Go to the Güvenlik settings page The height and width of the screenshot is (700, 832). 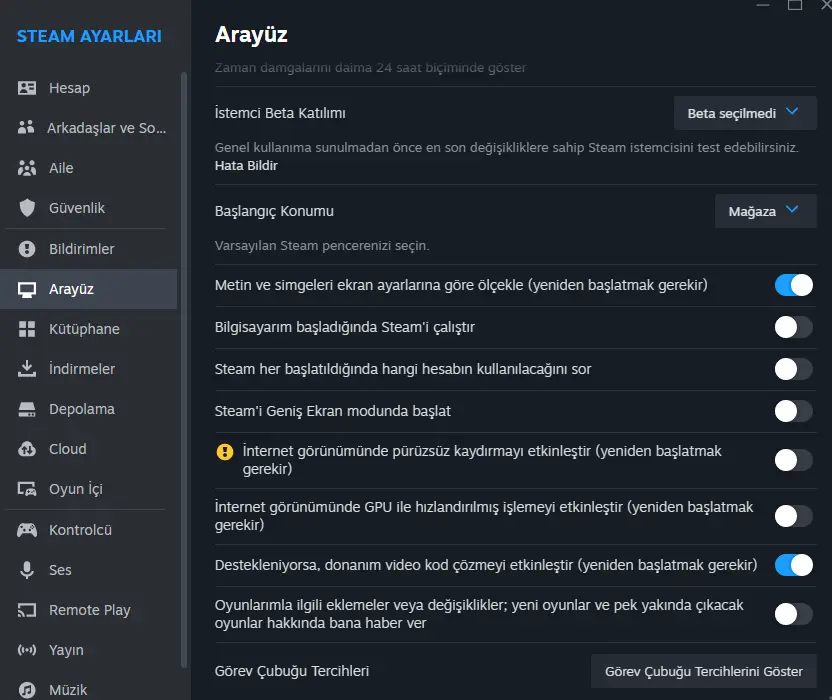pyautogui.click(x=88, y=208)
